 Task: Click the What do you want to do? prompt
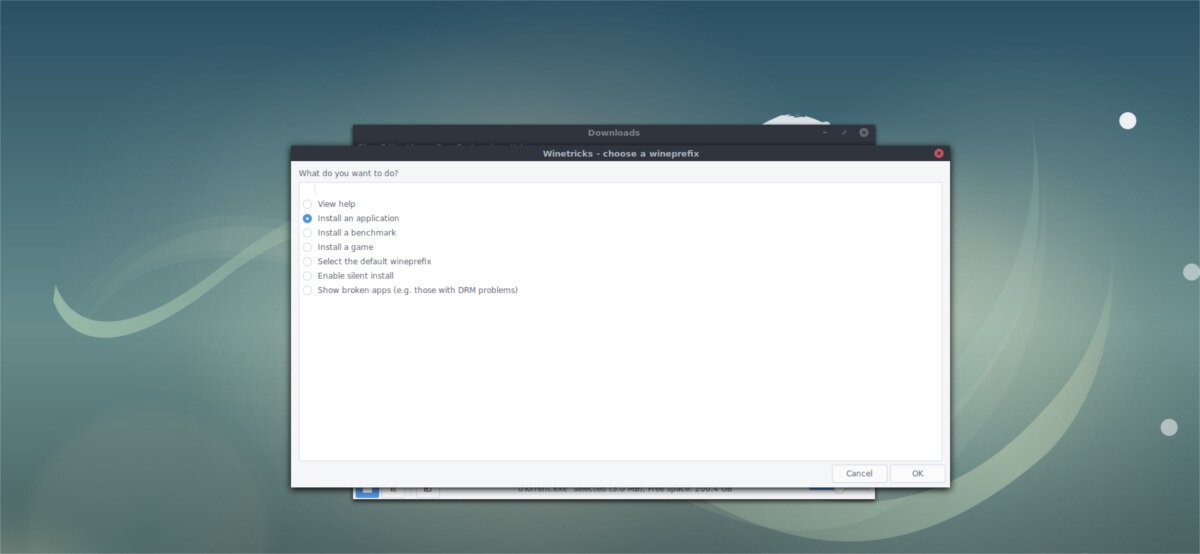[348, 173]
